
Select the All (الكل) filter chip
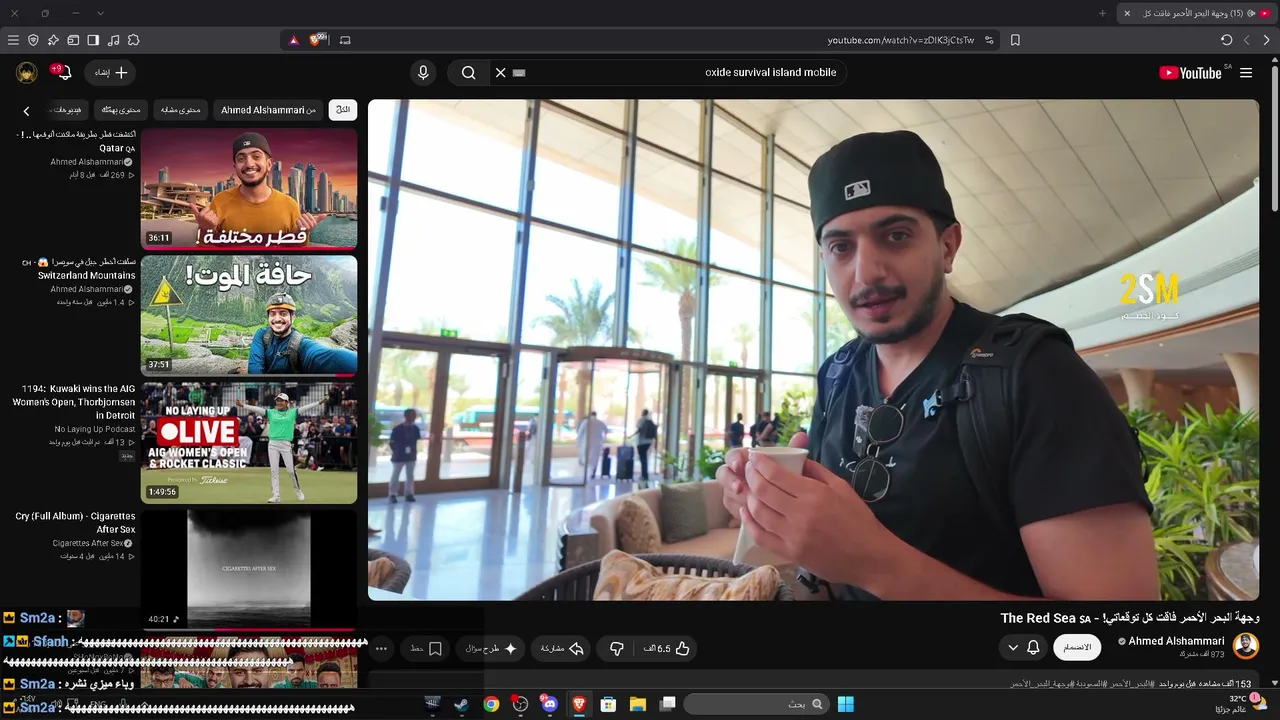click(x=343, y=110)
